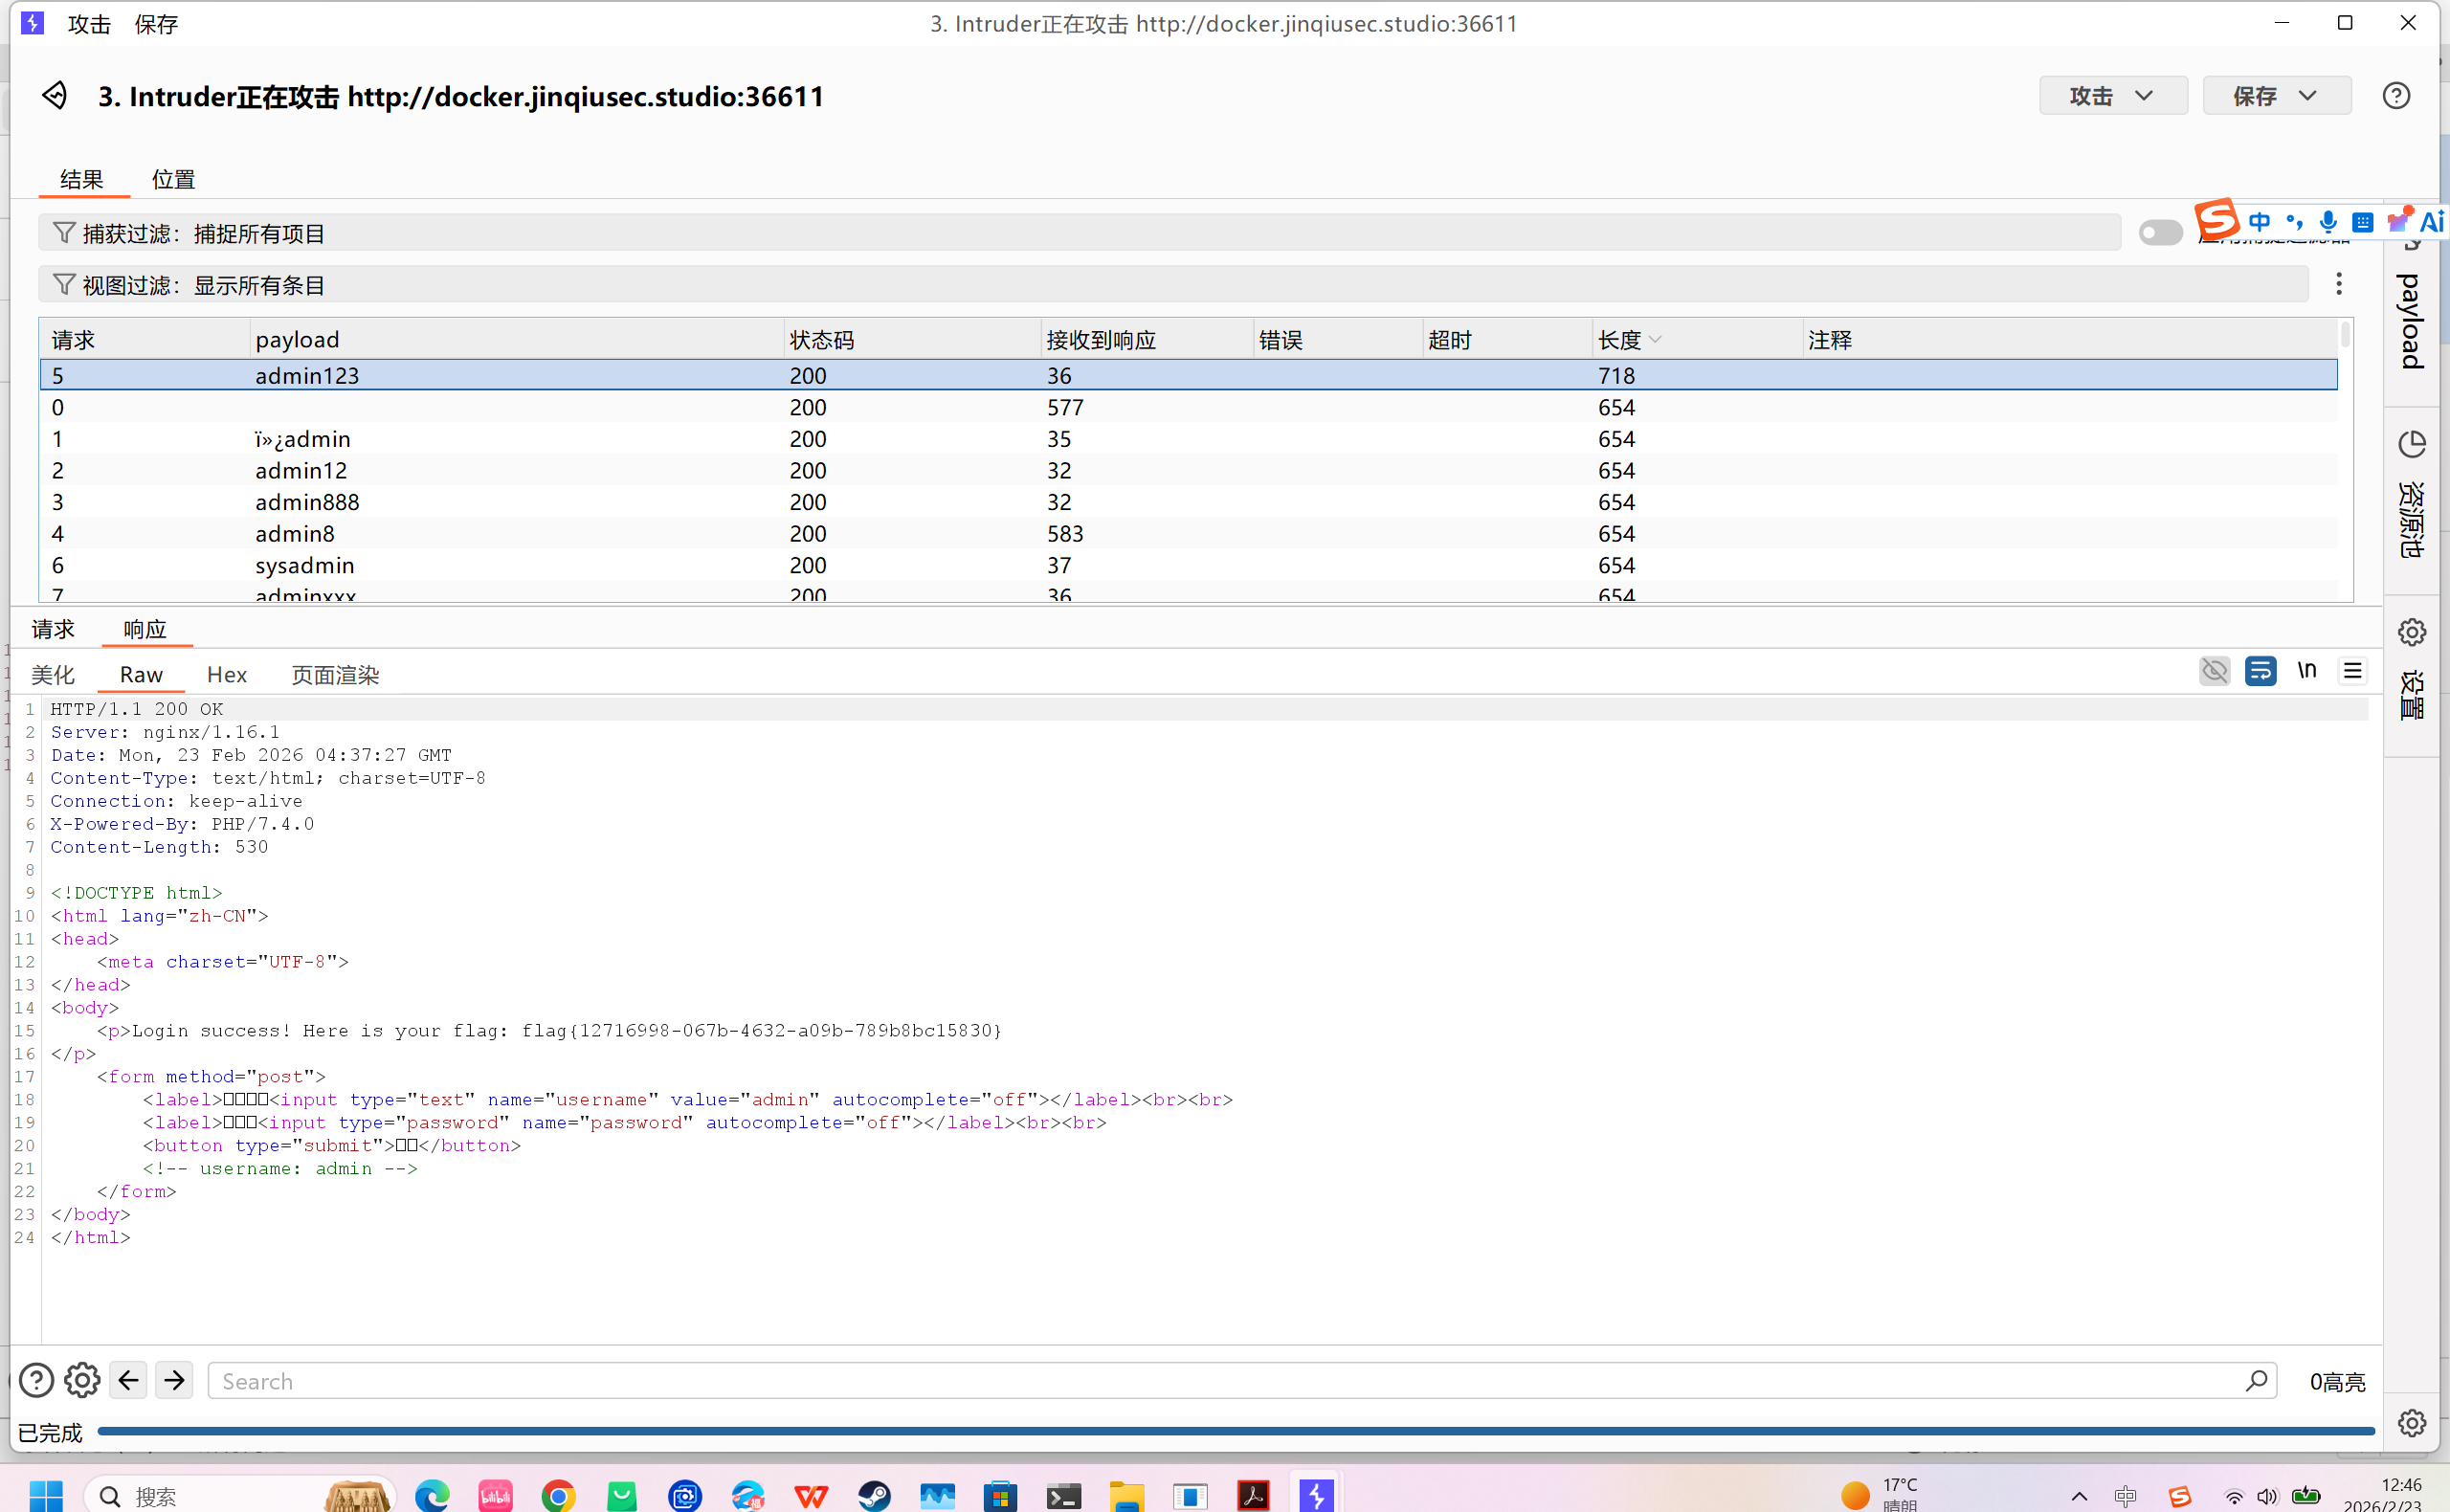
Task: Click the next search match forward arrow button
Action: pyautogui.click(x=174, y=1380)
